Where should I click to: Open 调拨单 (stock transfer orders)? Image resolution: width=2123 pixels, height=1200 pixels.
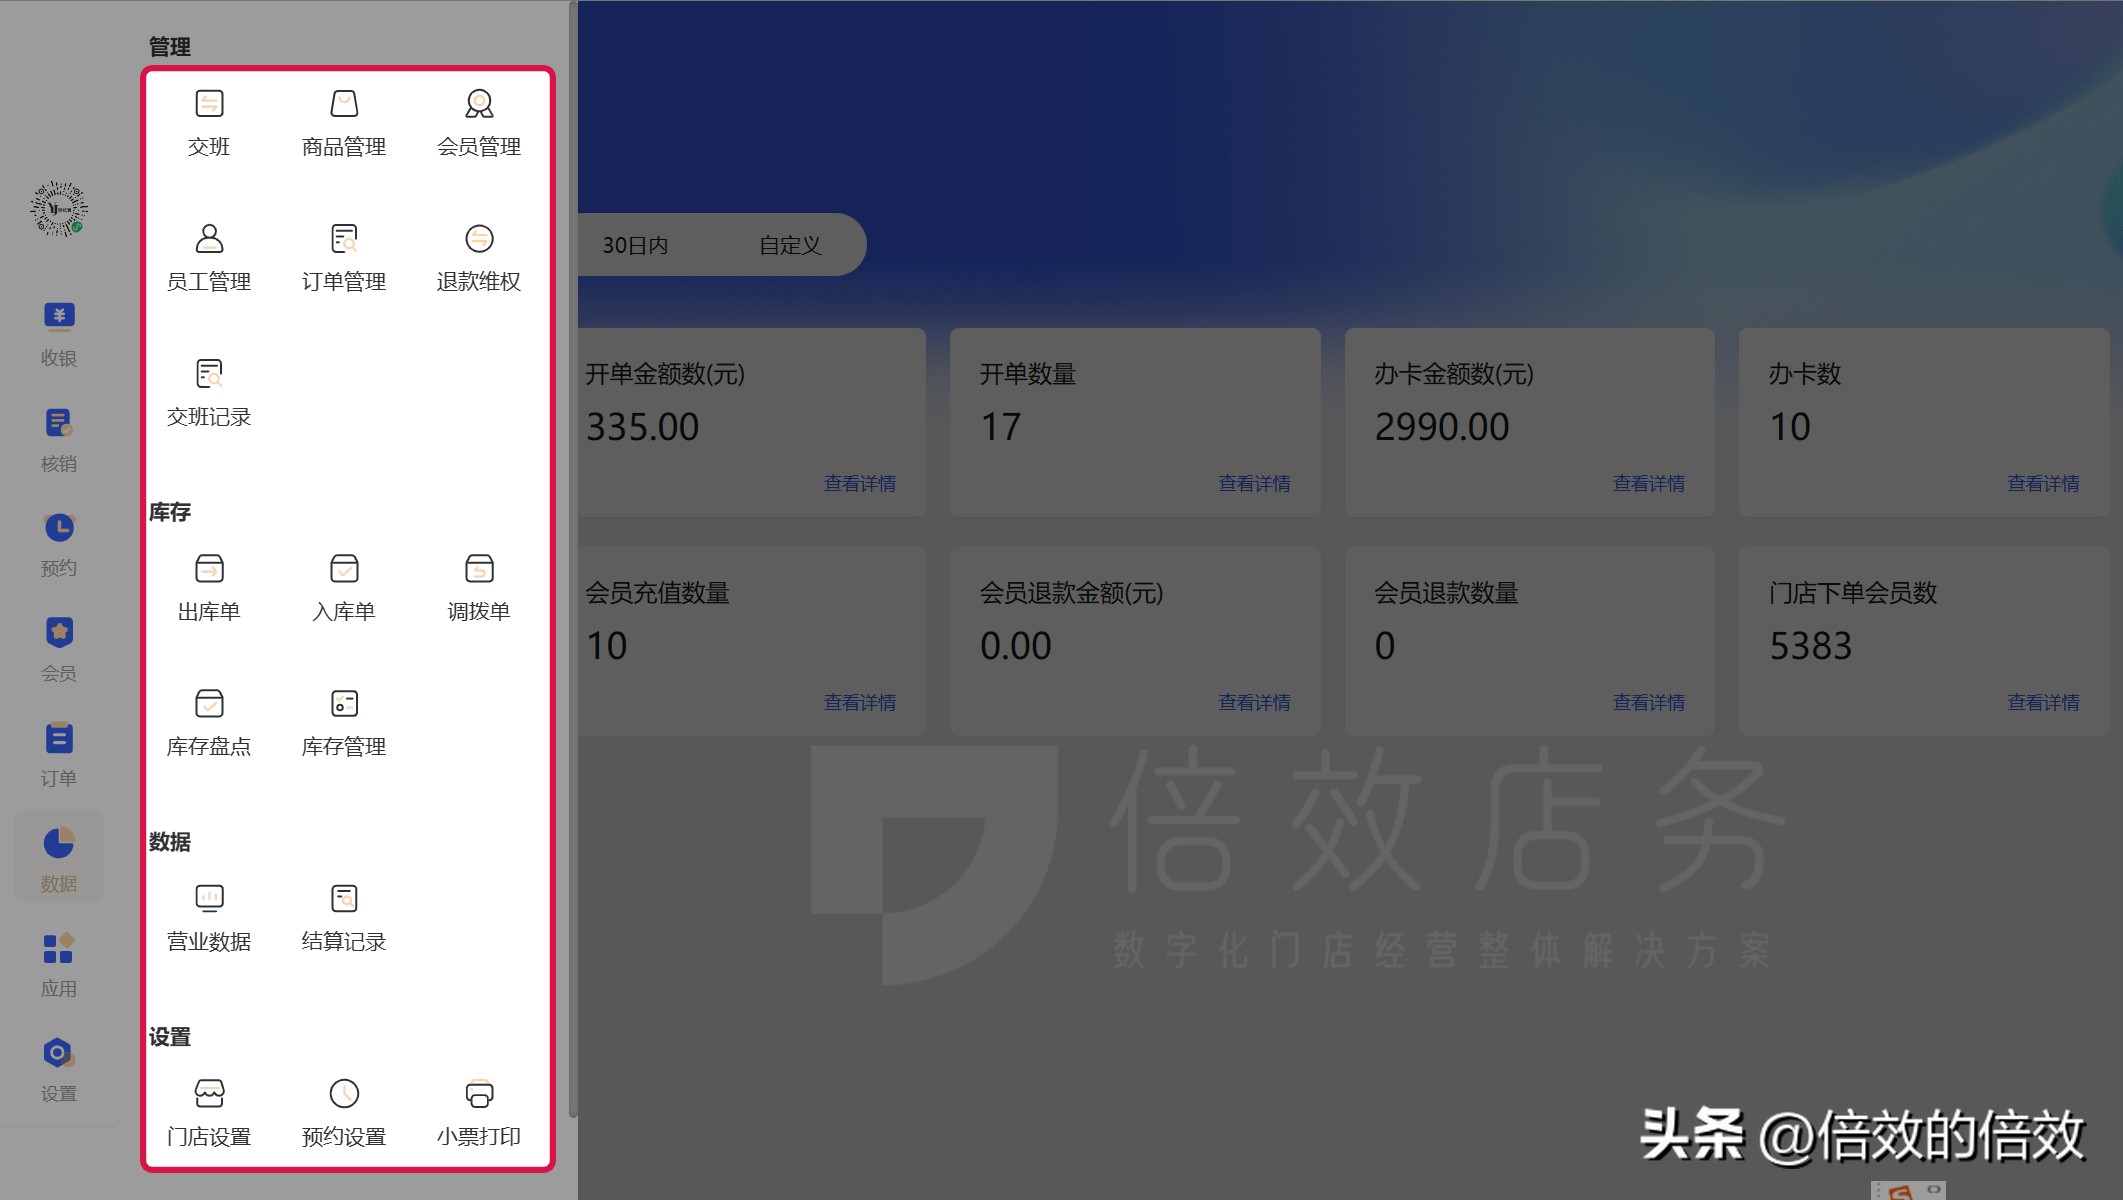point(479,587)
